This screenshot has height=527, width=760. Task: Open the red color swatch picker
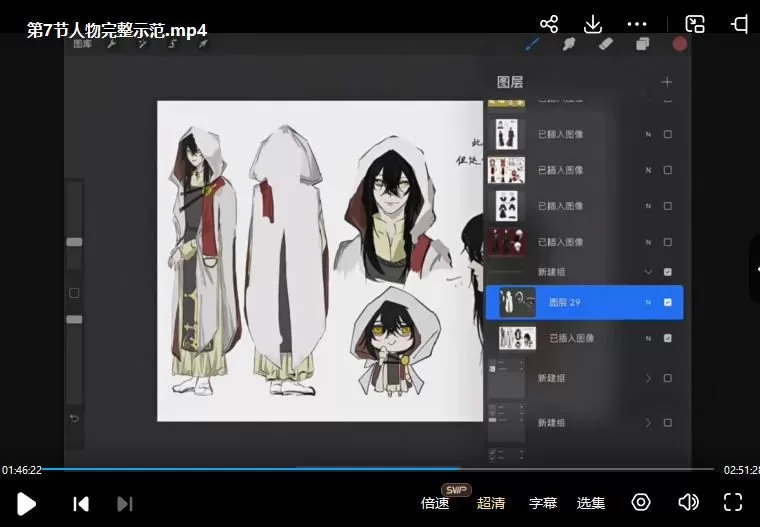680,44
